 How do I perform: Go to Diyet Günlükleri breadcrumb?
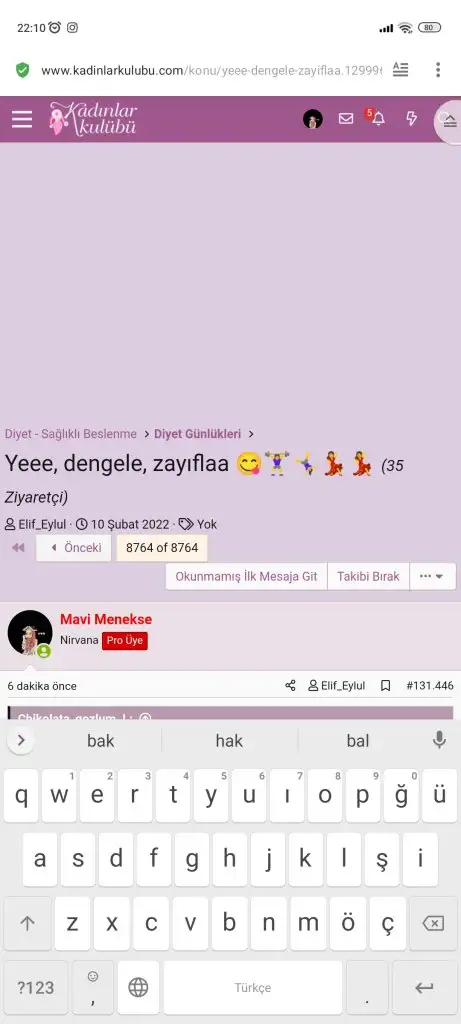click(x=198, y=434)
